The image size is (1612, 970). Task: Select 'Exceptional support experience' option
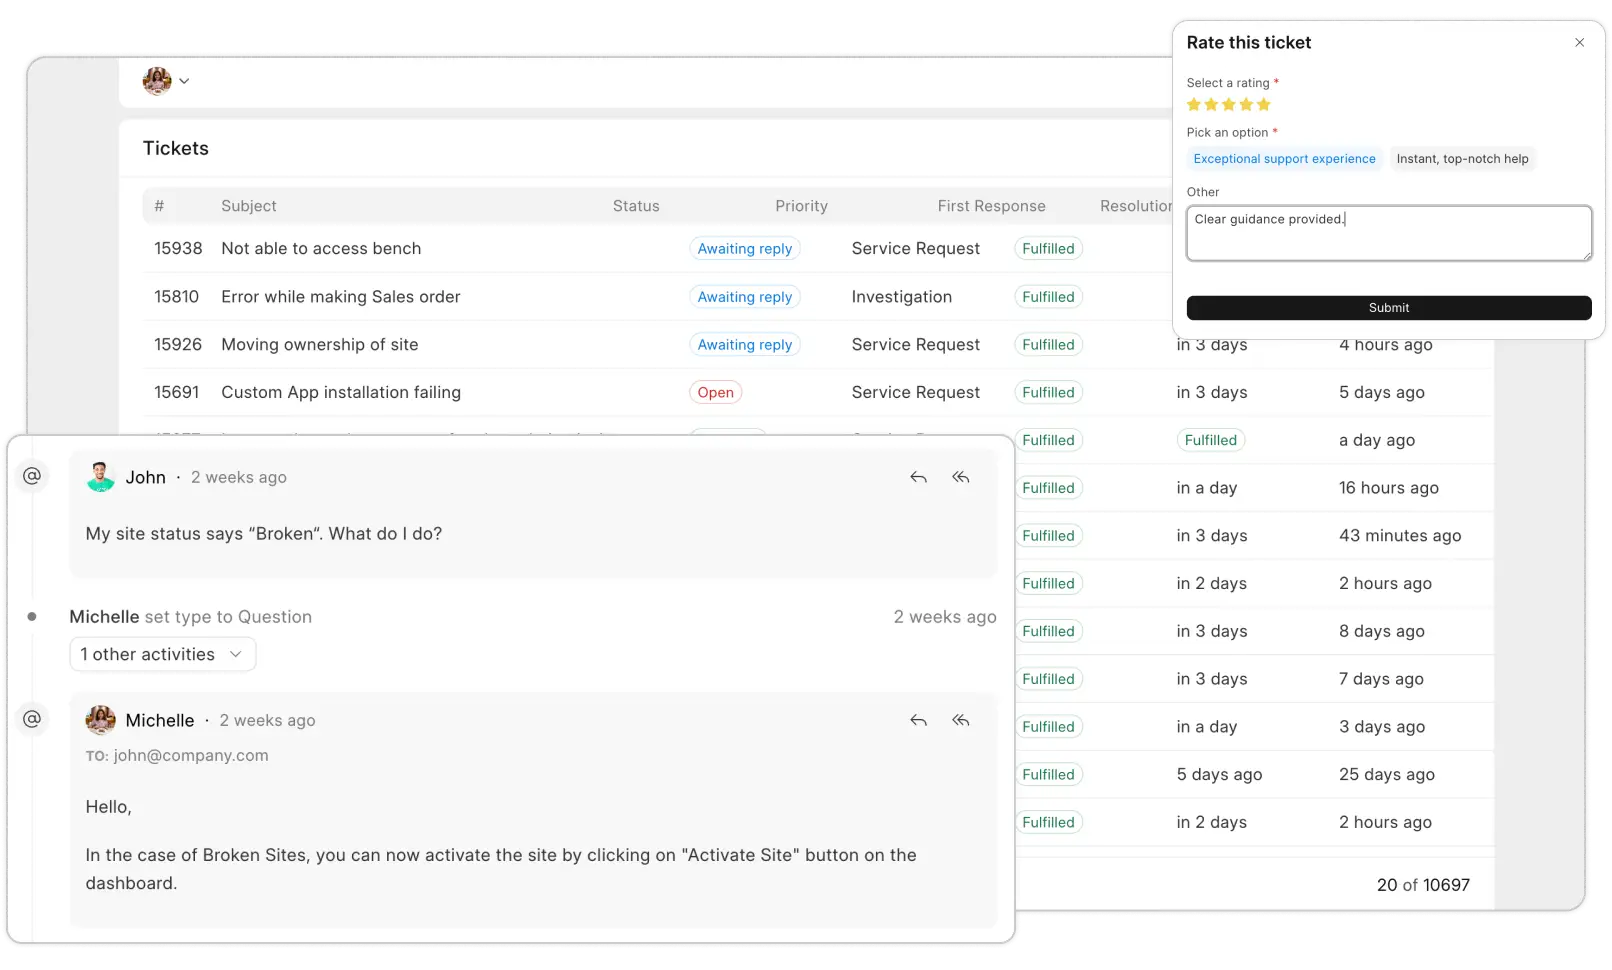tap(1284, 159)
